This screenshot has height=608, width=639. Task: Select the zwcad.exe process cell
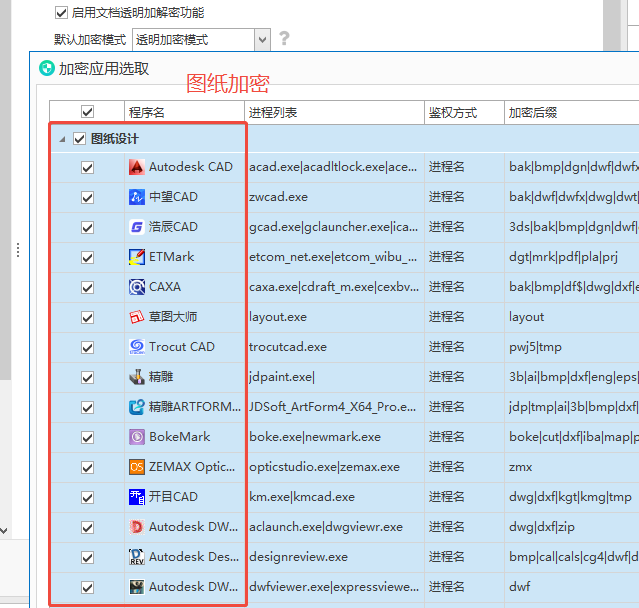click(334, 197)
